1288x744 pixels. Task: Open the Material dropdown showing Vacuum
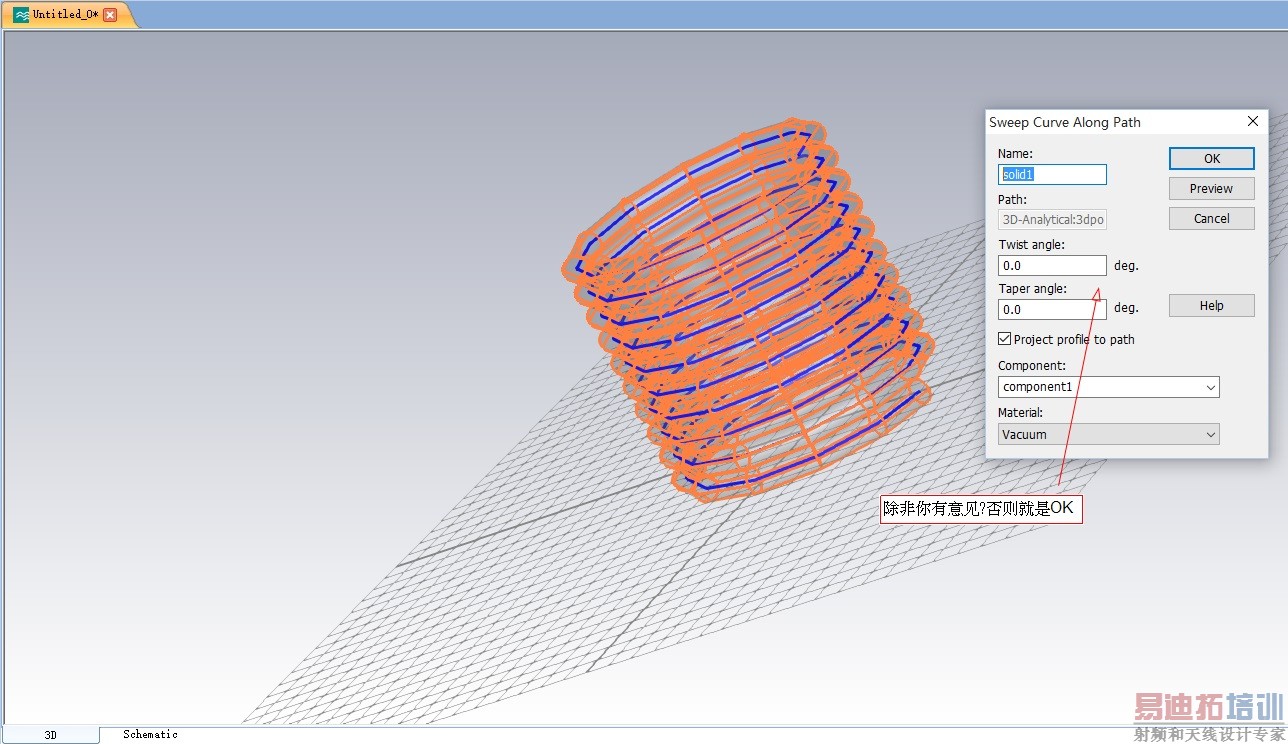click(x=1109, y=435)
